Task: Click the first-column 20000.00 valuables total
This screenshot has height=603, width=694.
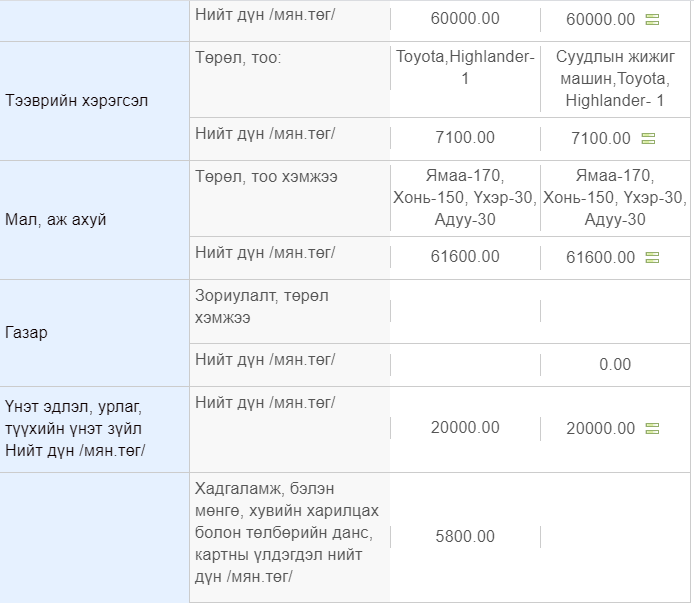Action: tap(465, 428)
